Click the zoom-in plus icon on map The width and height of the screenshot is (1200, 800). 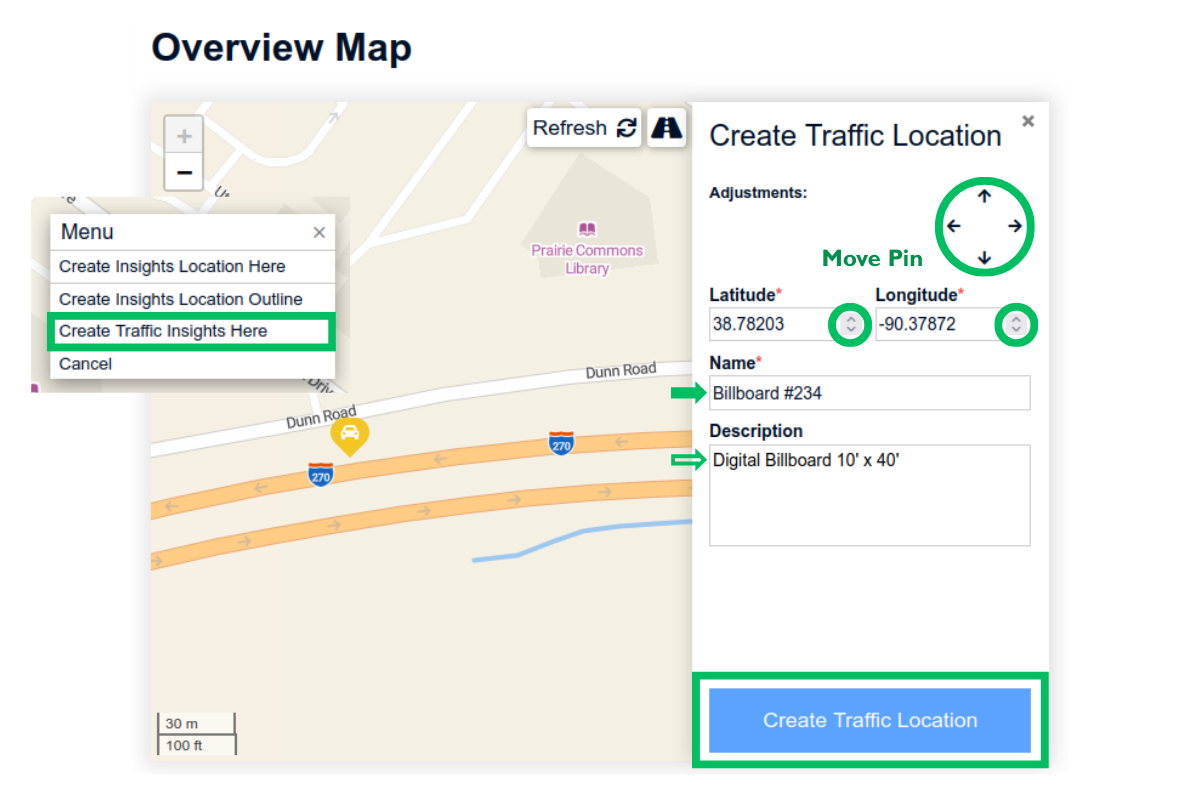click(183, 134)
